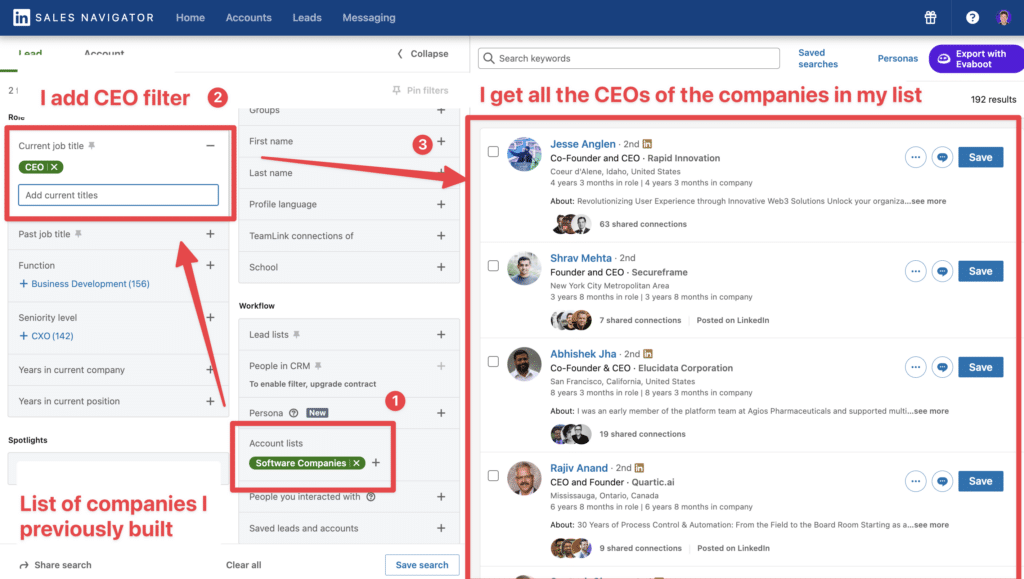Expand the Persona filter
The width and height of the screenshot is (1024, 579).
pos(441,413)
